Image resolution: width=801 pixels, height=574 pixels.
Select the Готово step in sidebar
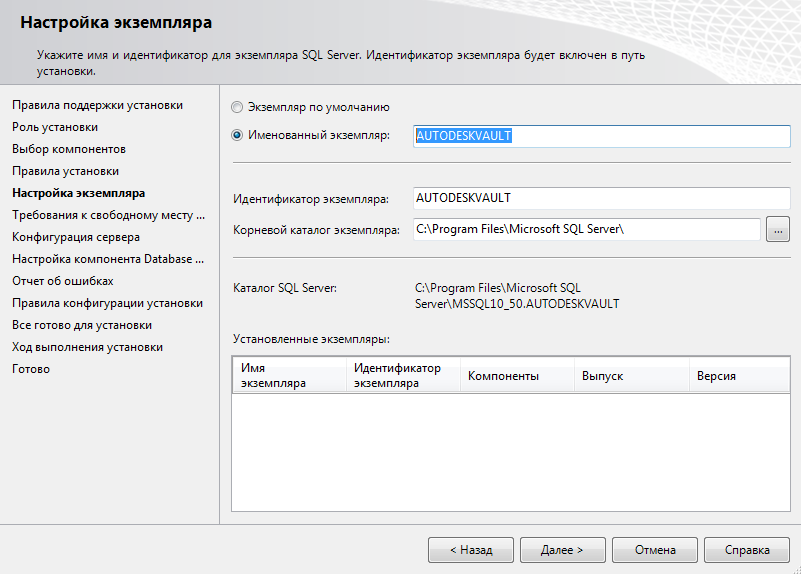click(31, 369)
